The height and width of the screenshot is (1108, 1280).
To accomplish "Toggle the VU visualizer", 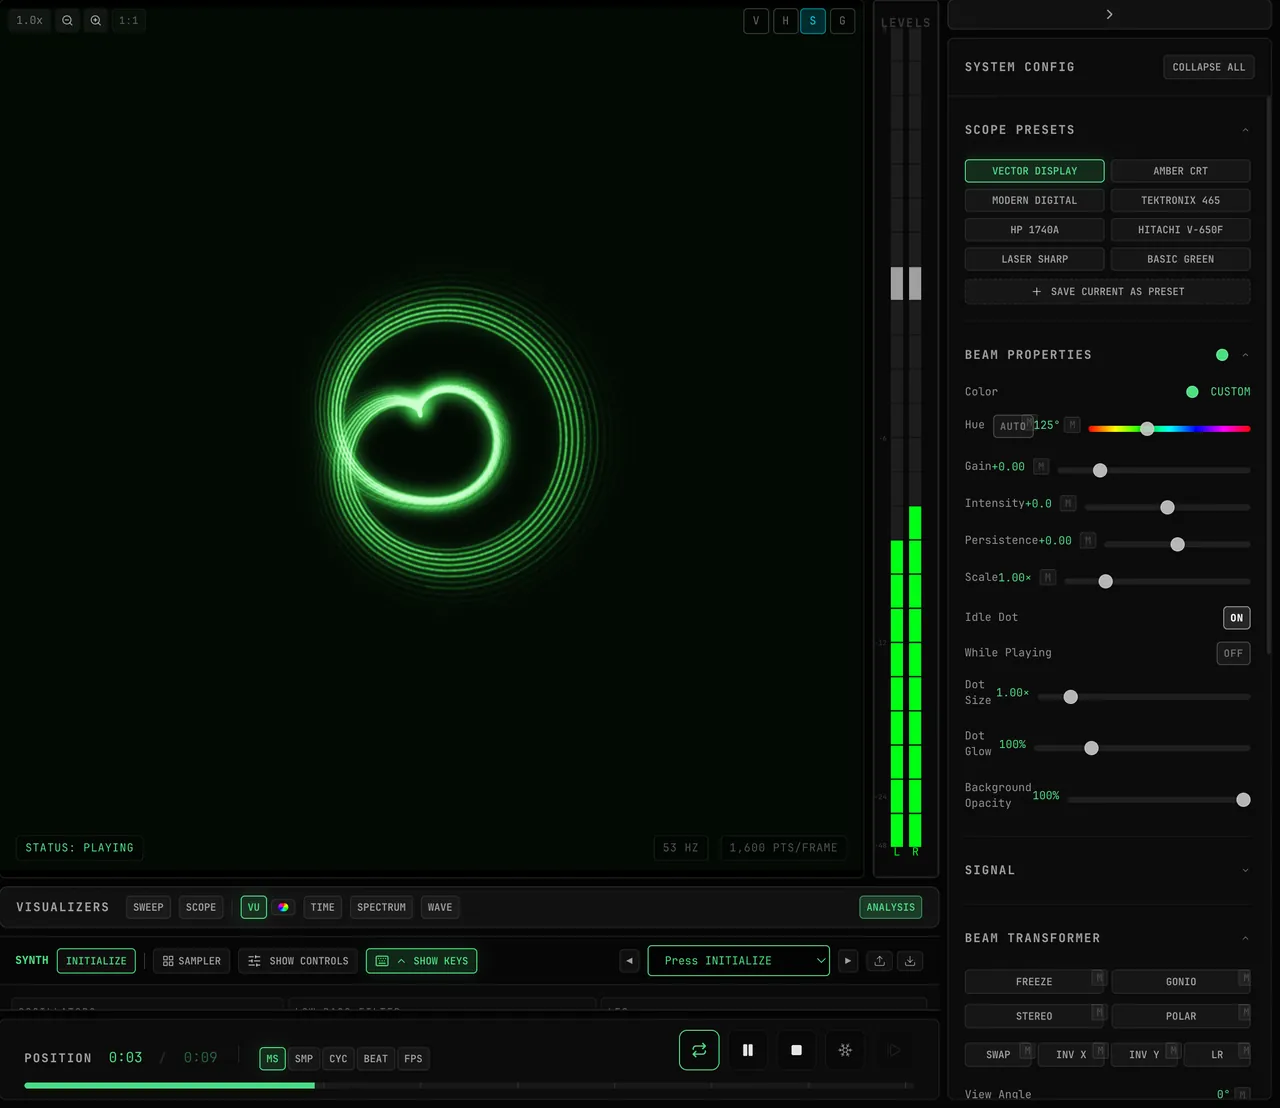I will pos(254,907).
